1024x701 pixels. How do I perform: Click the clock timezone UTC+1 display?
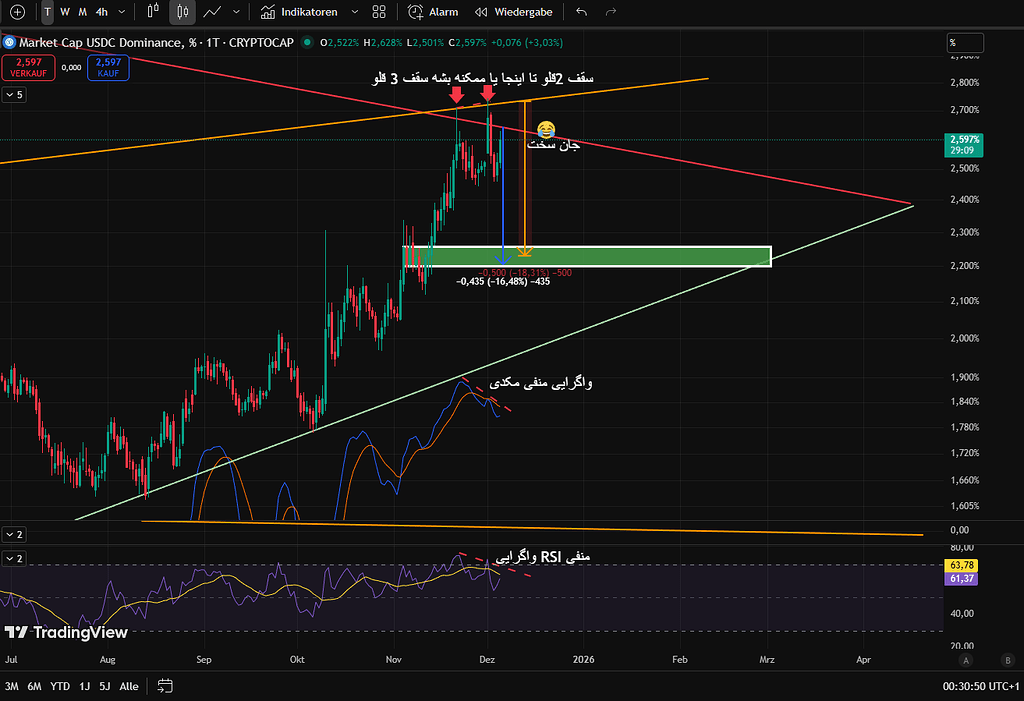(x=978, y=686)
